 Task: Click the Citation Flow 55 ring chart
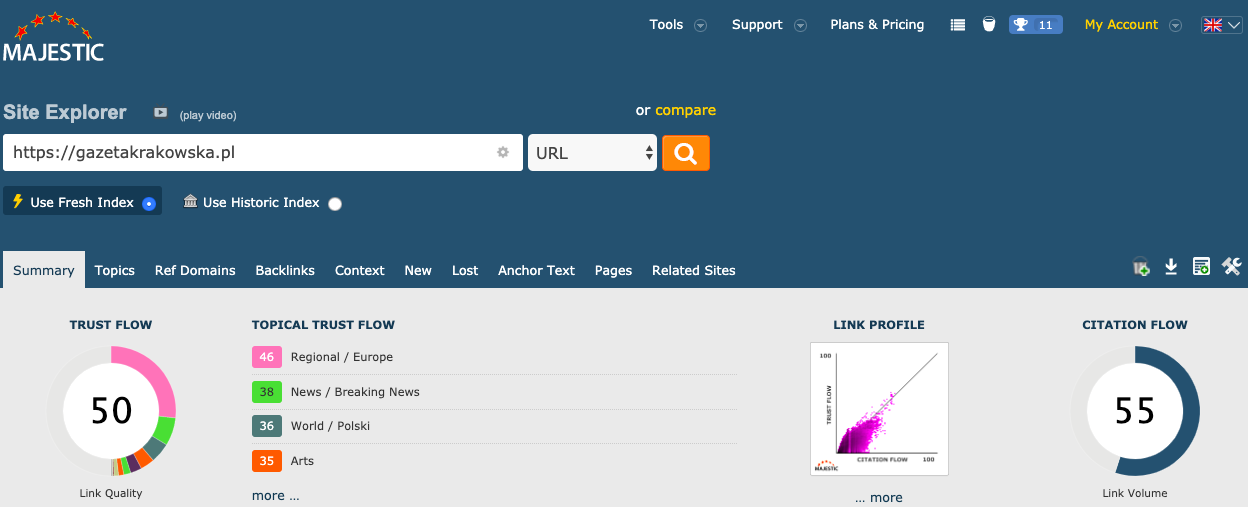(x=1135, y=410)
